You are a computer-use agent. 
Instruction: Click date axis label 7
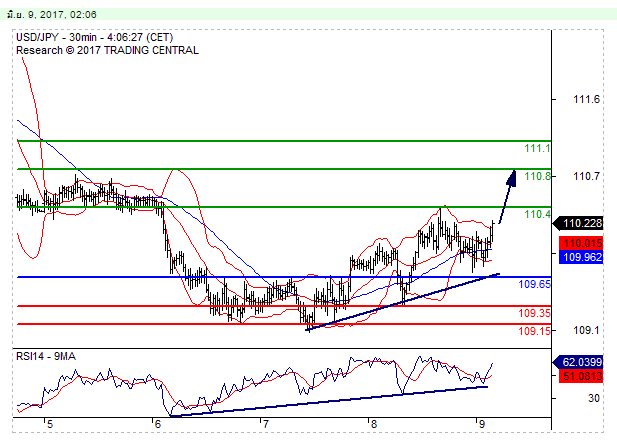tap(266, 424)
